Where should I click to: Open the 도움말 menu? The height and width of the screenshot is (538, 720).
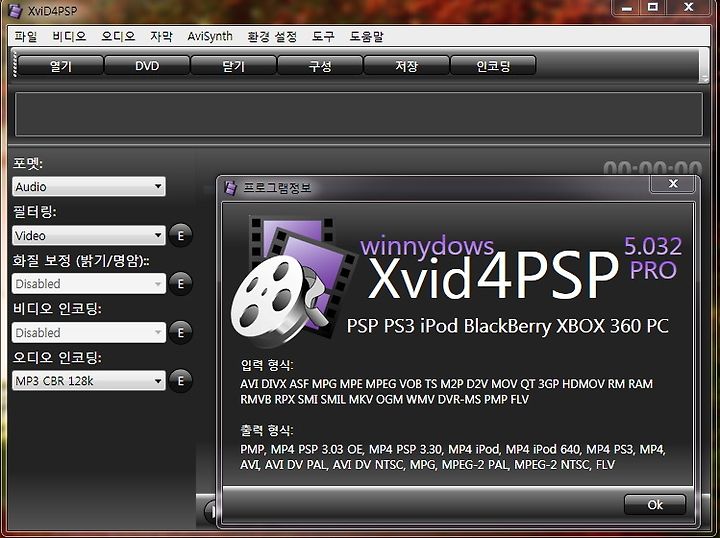366,36
